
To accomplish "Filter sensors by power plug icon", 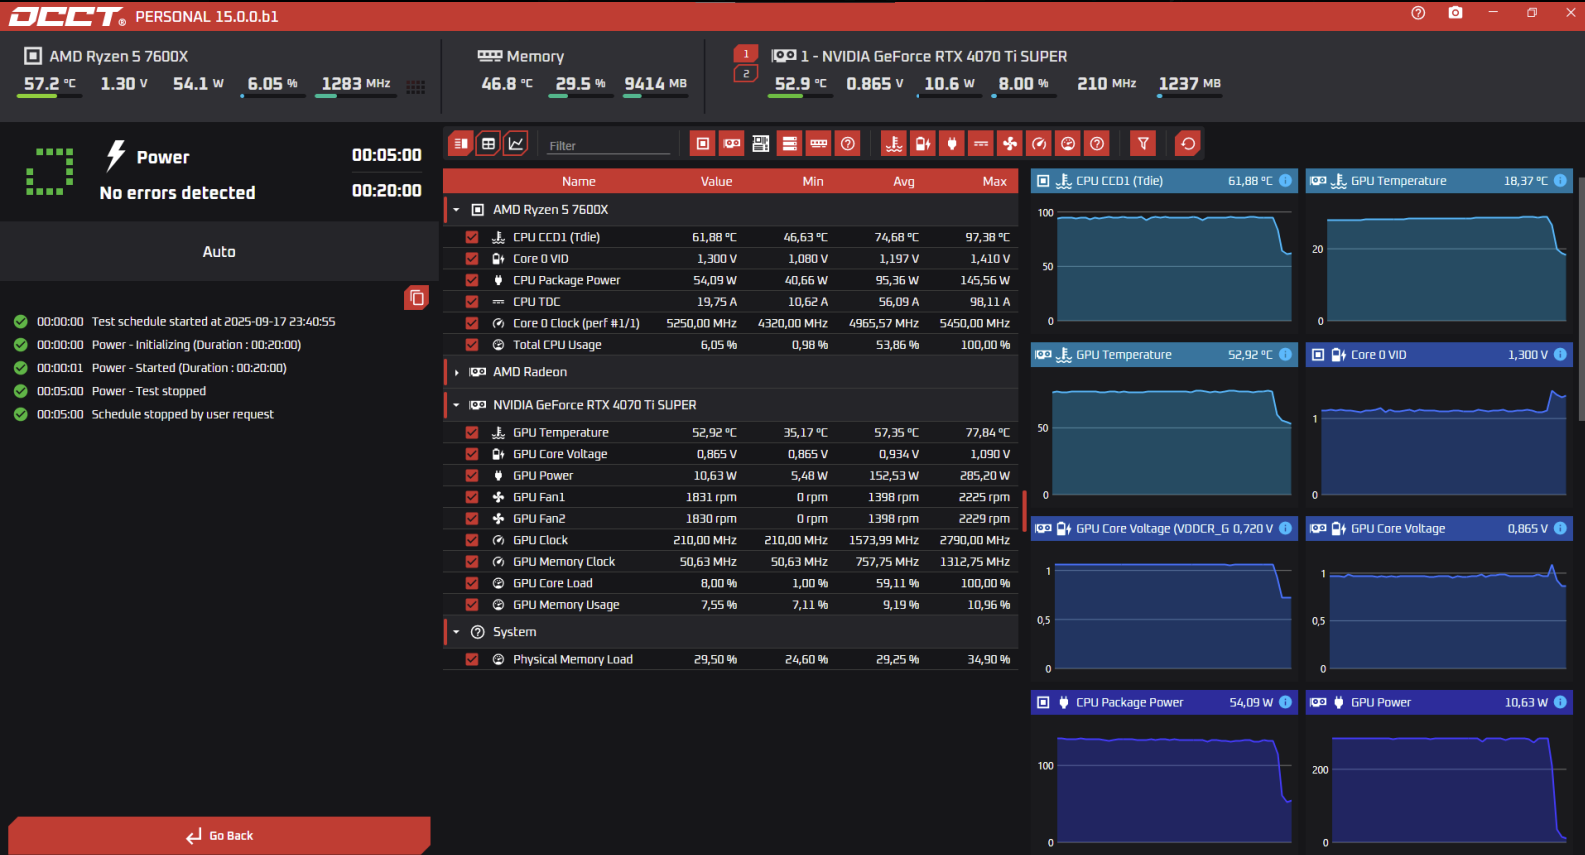I will (952, 144).
